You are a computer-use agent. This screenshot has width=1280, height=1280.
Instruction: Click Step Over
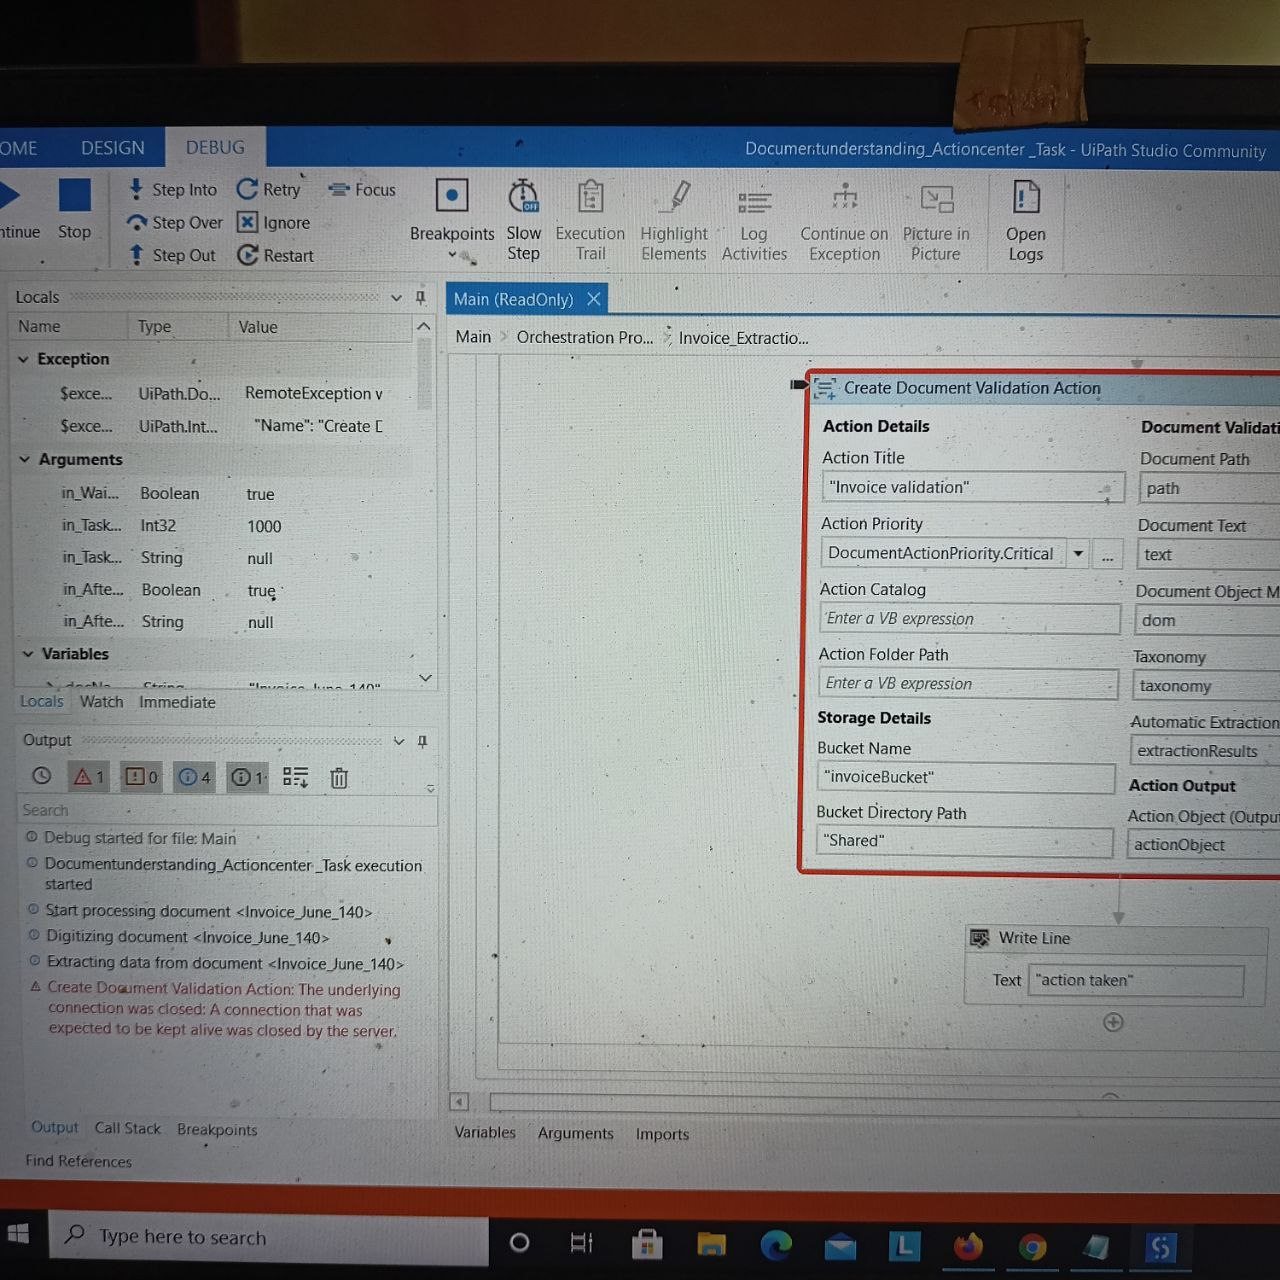(x=174, y=222)
